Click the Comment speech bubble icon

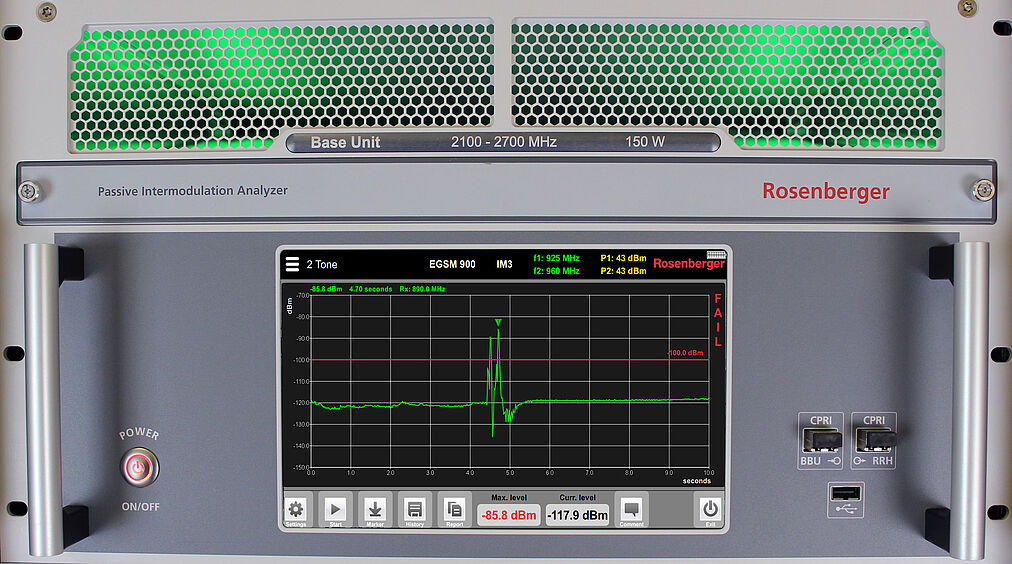pyautogui.click(x=631, y=509)
